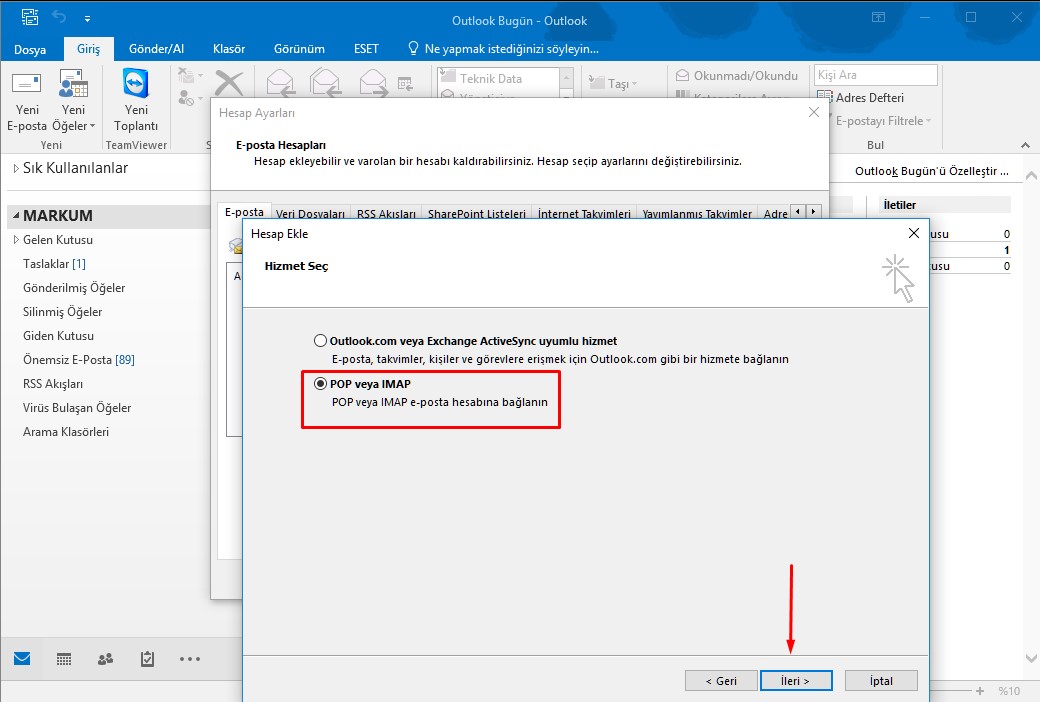Close the Hesap Ekle dialog

[x=913, y=233]
